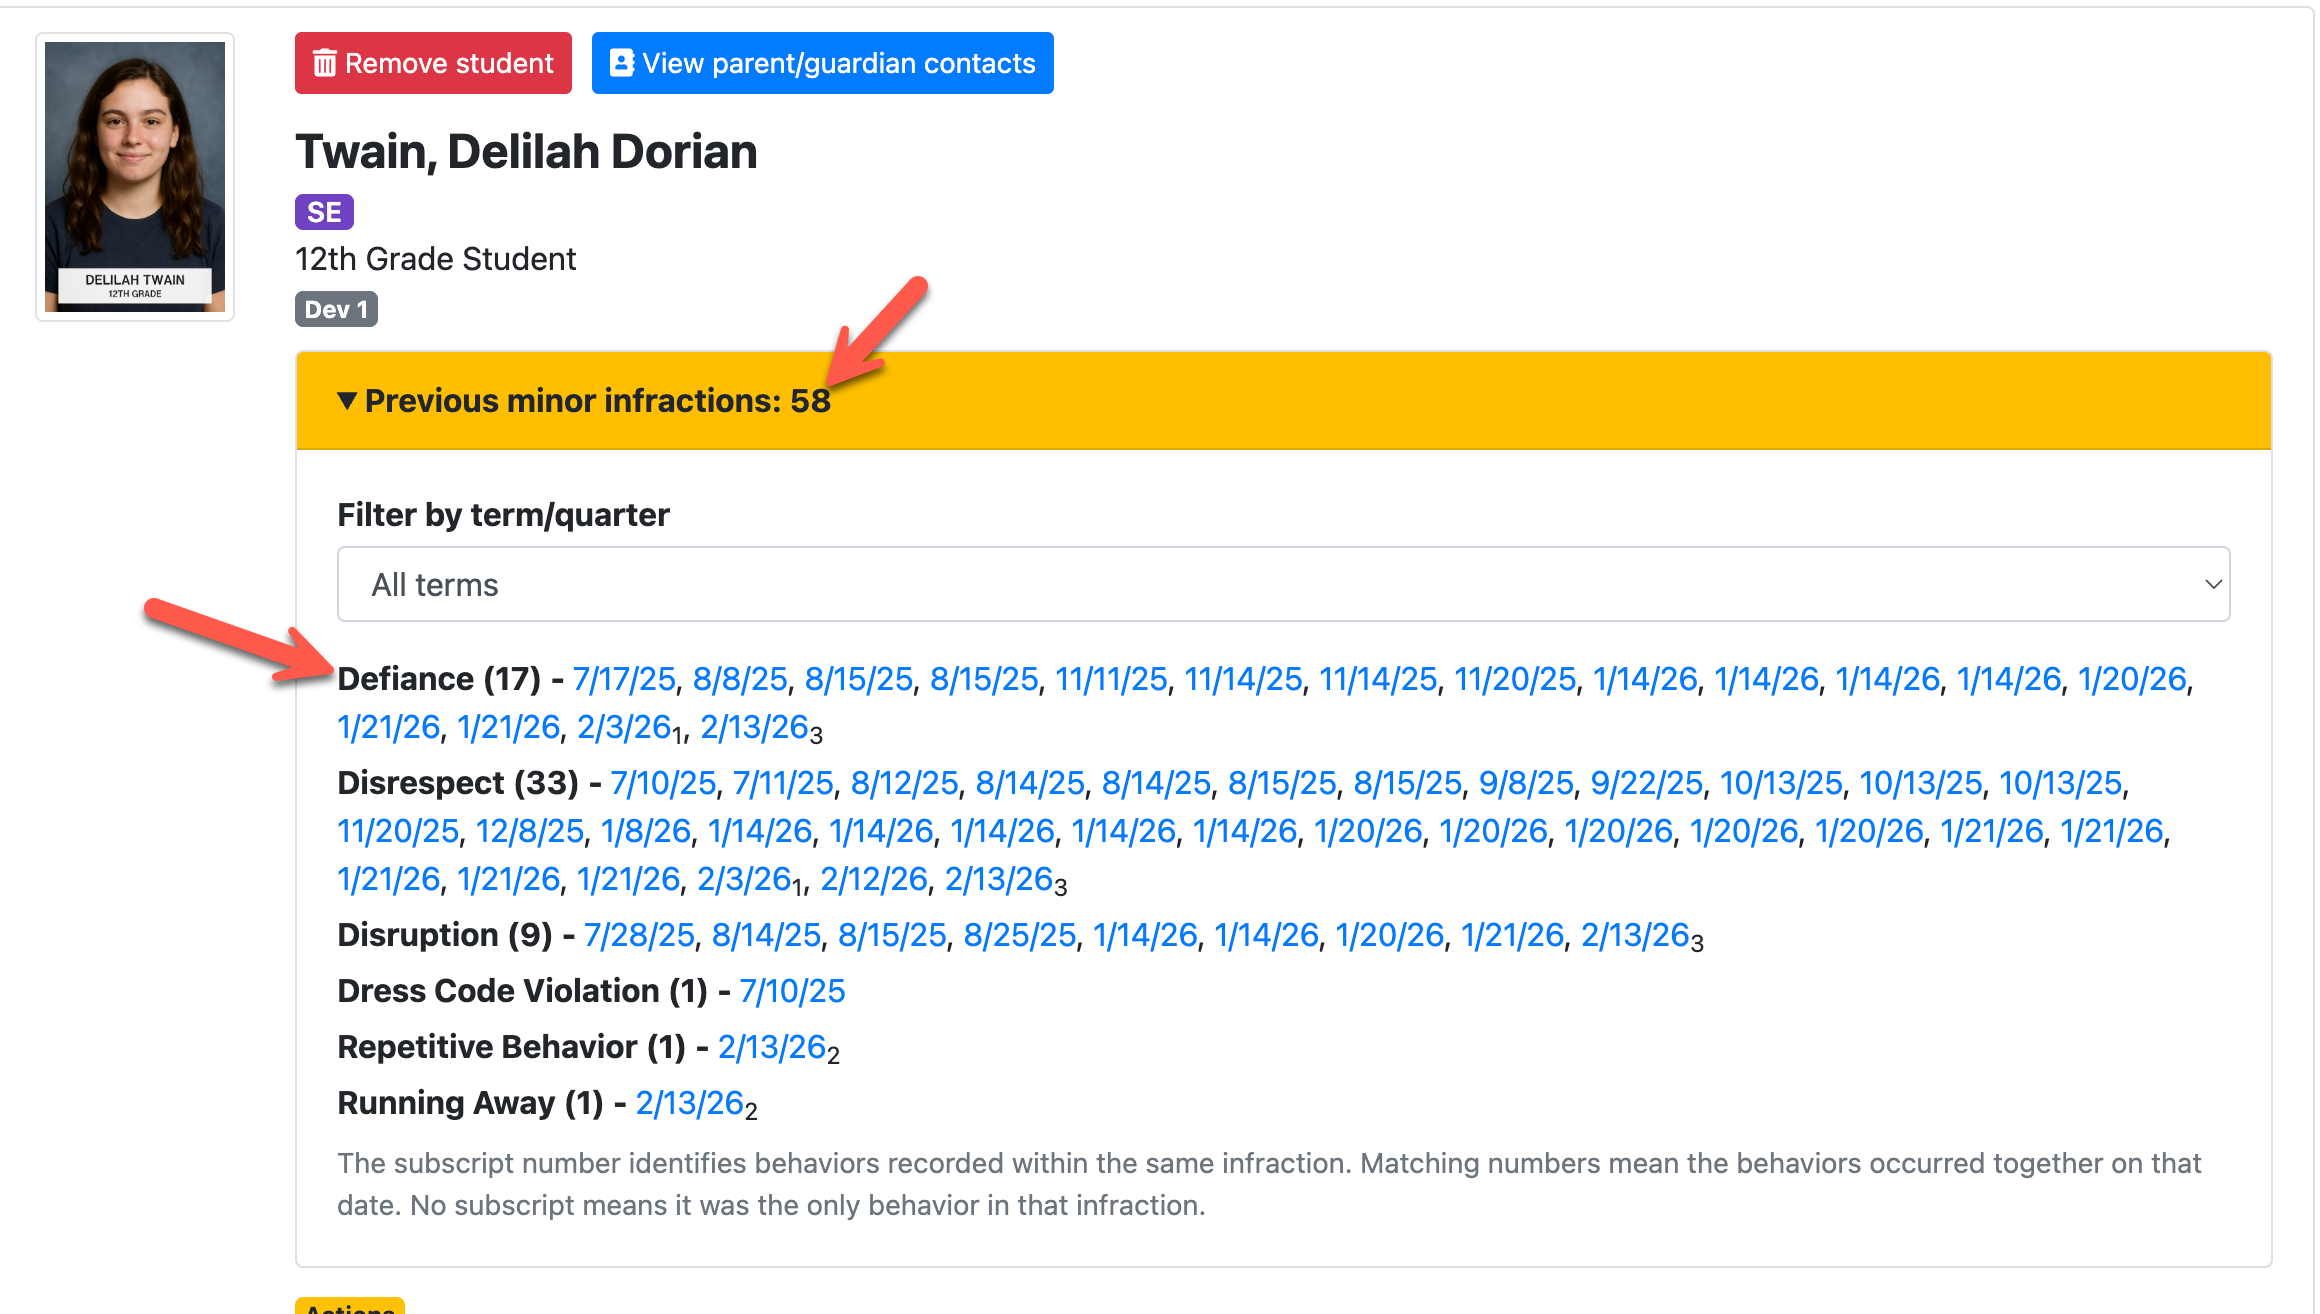2320x1314 pixels.
Task: Open Defiance infraction dated 2/13/26
Action: pyautogui.click(x=754, y=727)
